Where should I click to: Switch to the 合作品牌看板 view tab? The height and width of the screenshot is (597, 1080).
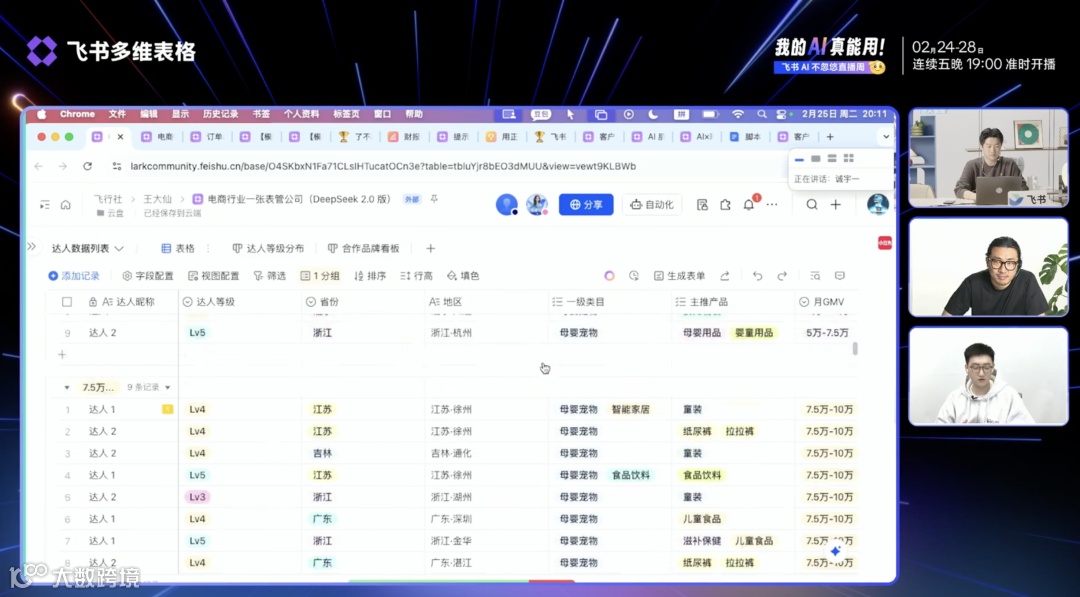tap(364, 248)
